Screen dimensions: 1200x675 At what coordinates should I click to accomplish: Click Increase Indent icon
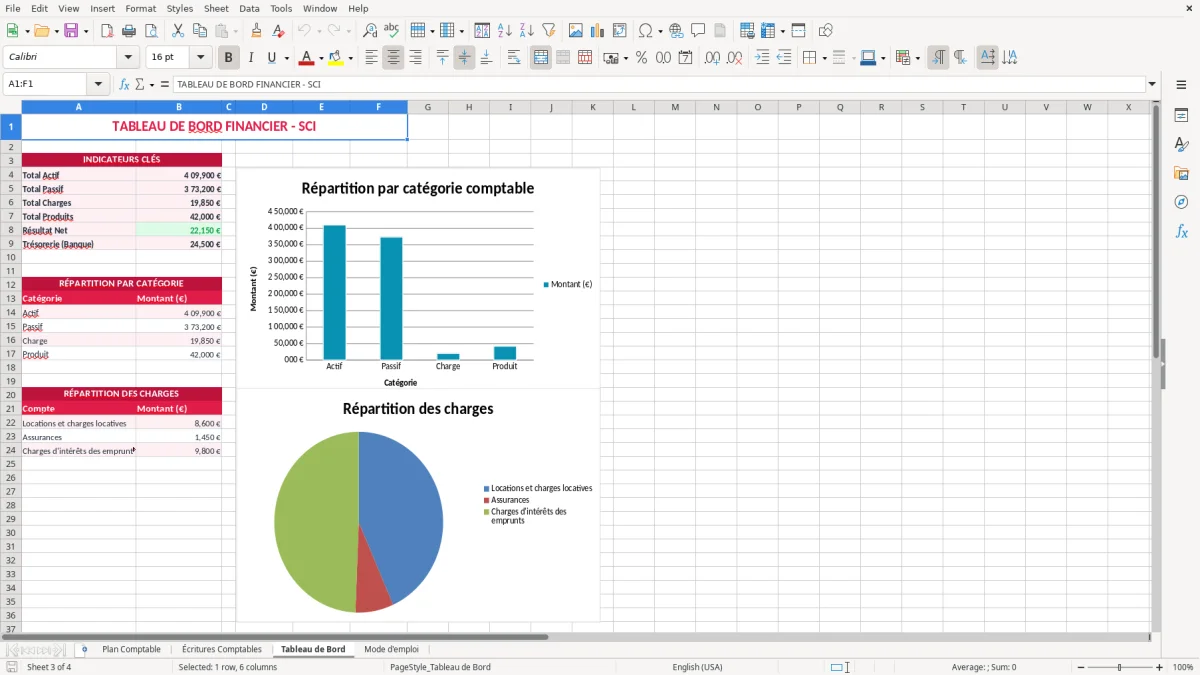[x=762, y=58]
